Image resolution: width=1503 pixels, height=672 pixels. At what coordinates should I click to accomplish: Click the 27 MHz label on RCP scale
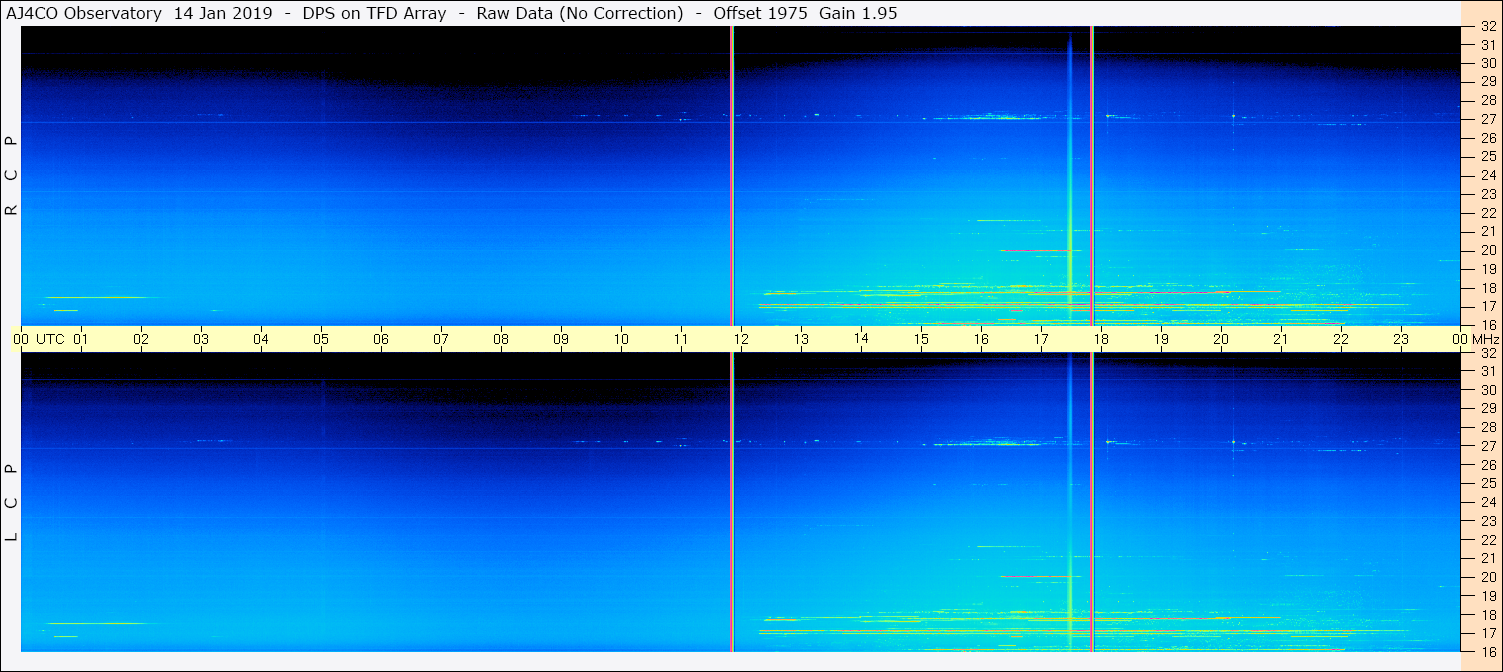coord(1487,119)
